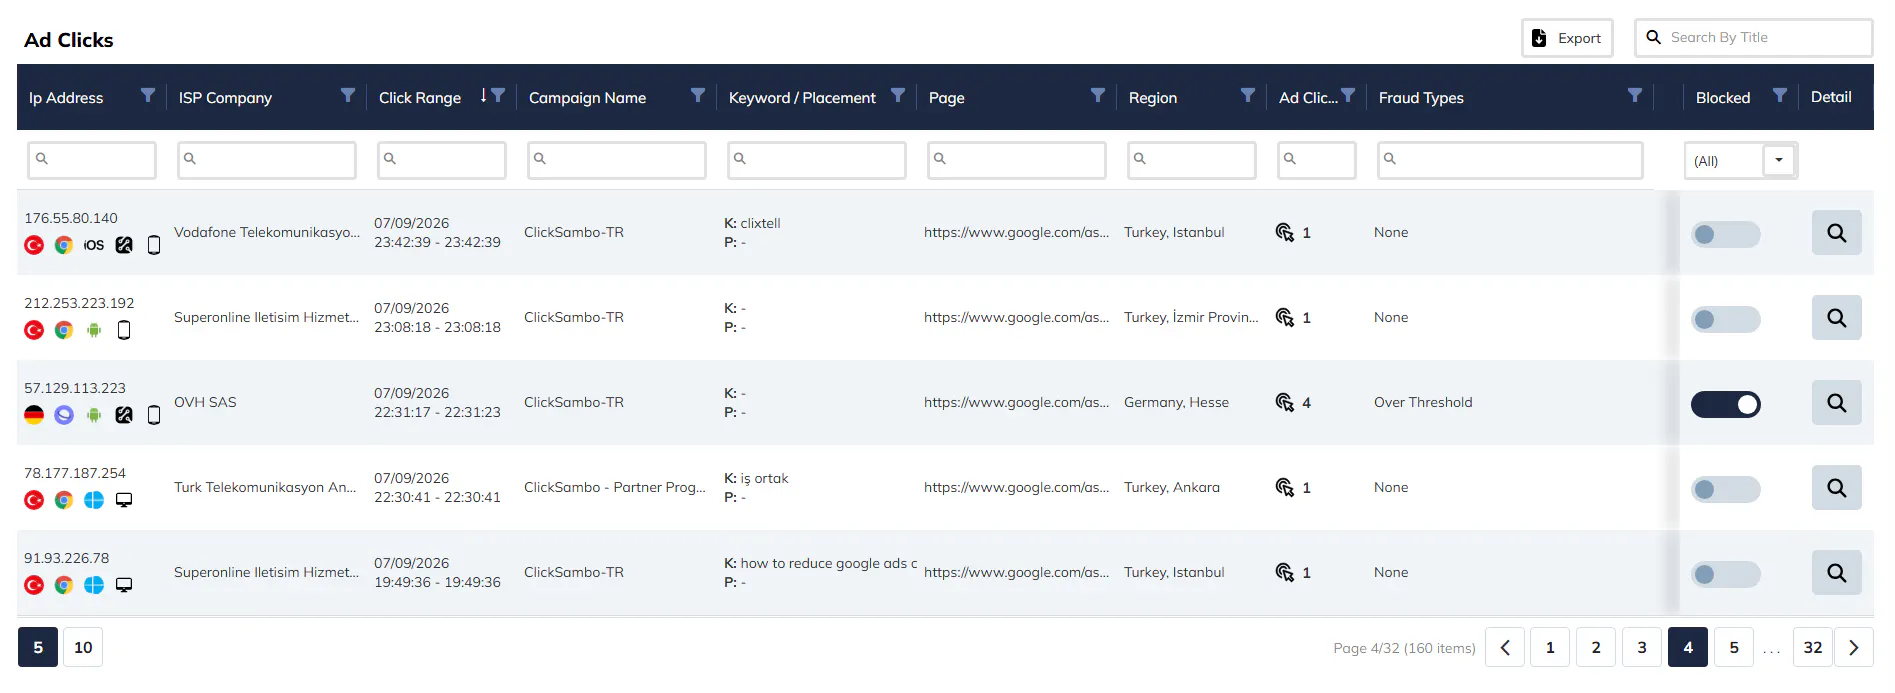The image size is (1895, 693).
Task: View details for IP 78.177.187.254
Action: 1837,488
